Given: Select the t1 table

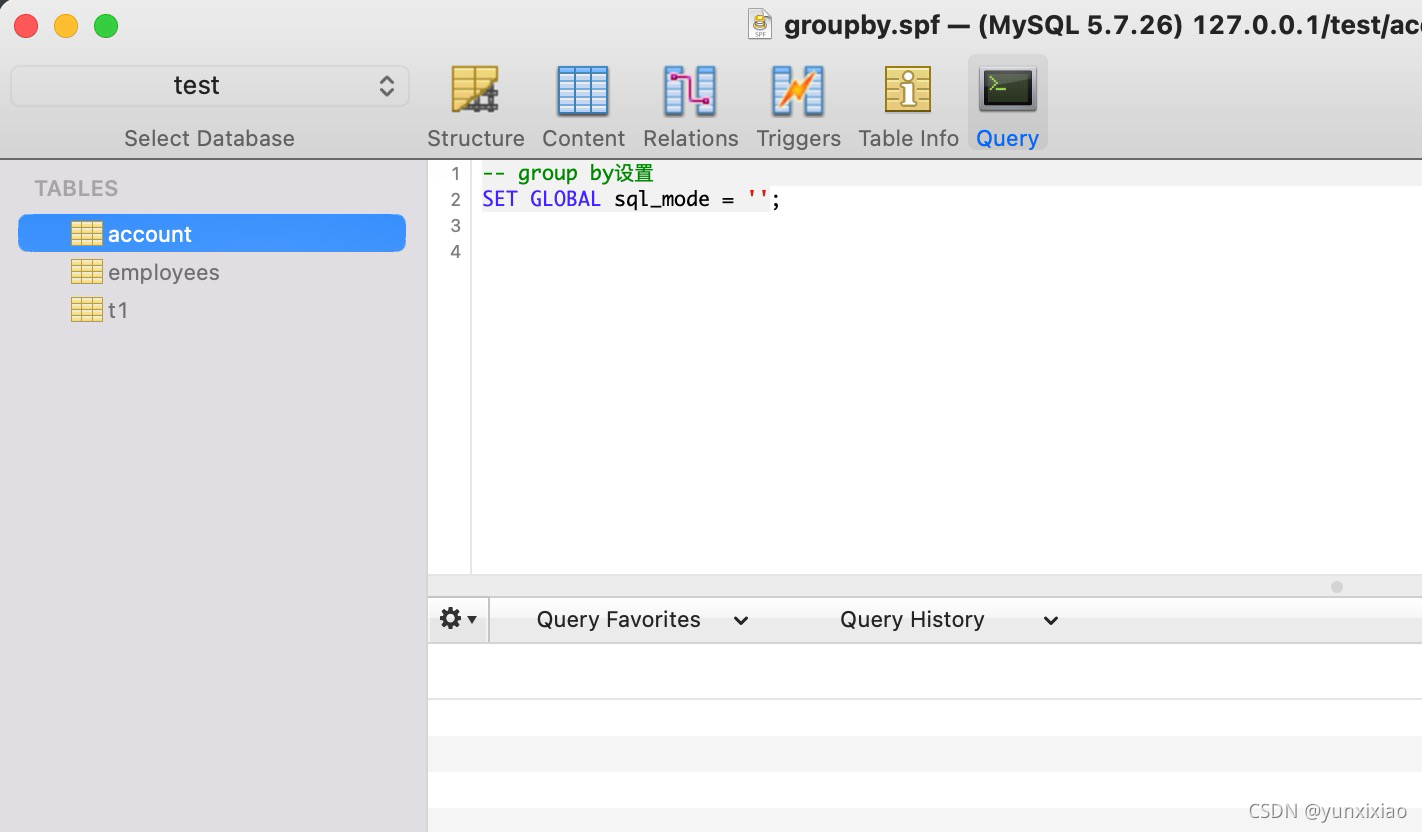Looking at the screenshot, I should pyautogui.click(x=118, y=310).
